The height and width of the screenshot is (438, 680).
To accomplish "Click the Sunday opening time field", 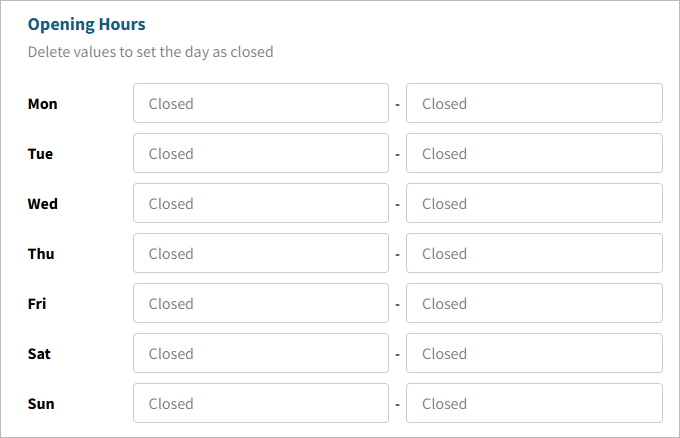I will (x=260, y=403).
